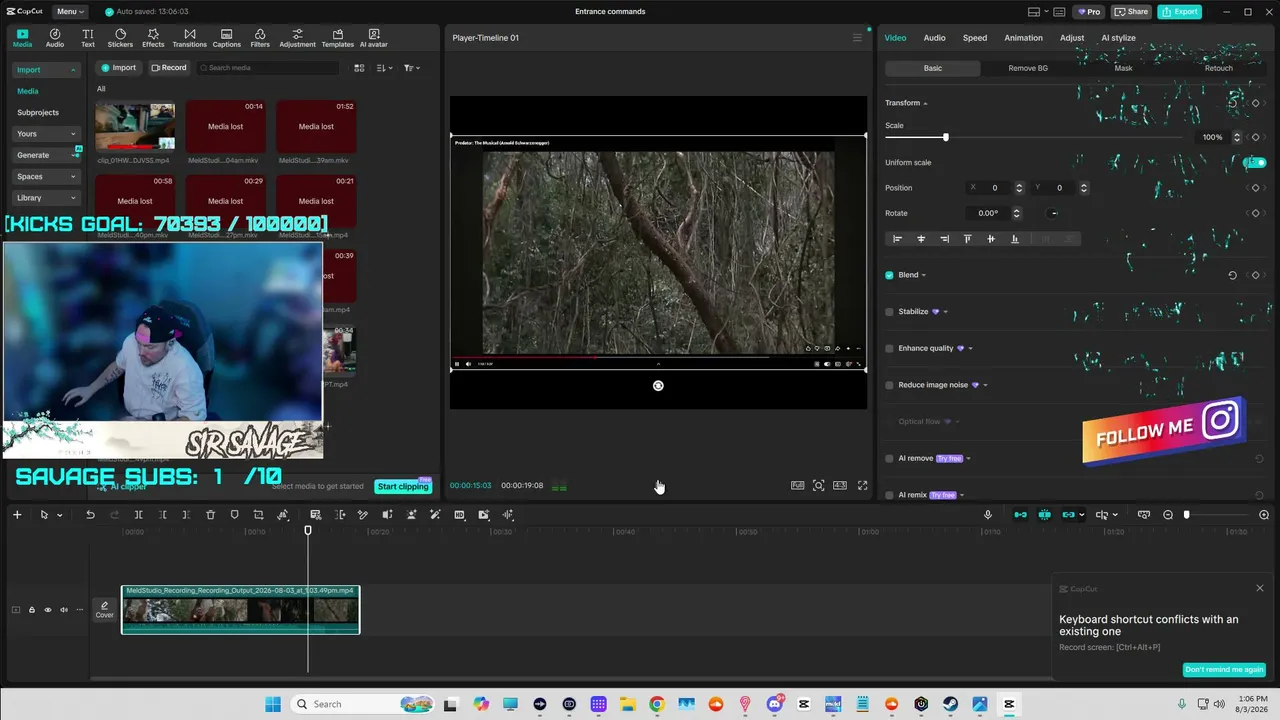This screenshot has width=1280, height=720.
Task: Open the Captions panel
Action: [x=227, y=38]
